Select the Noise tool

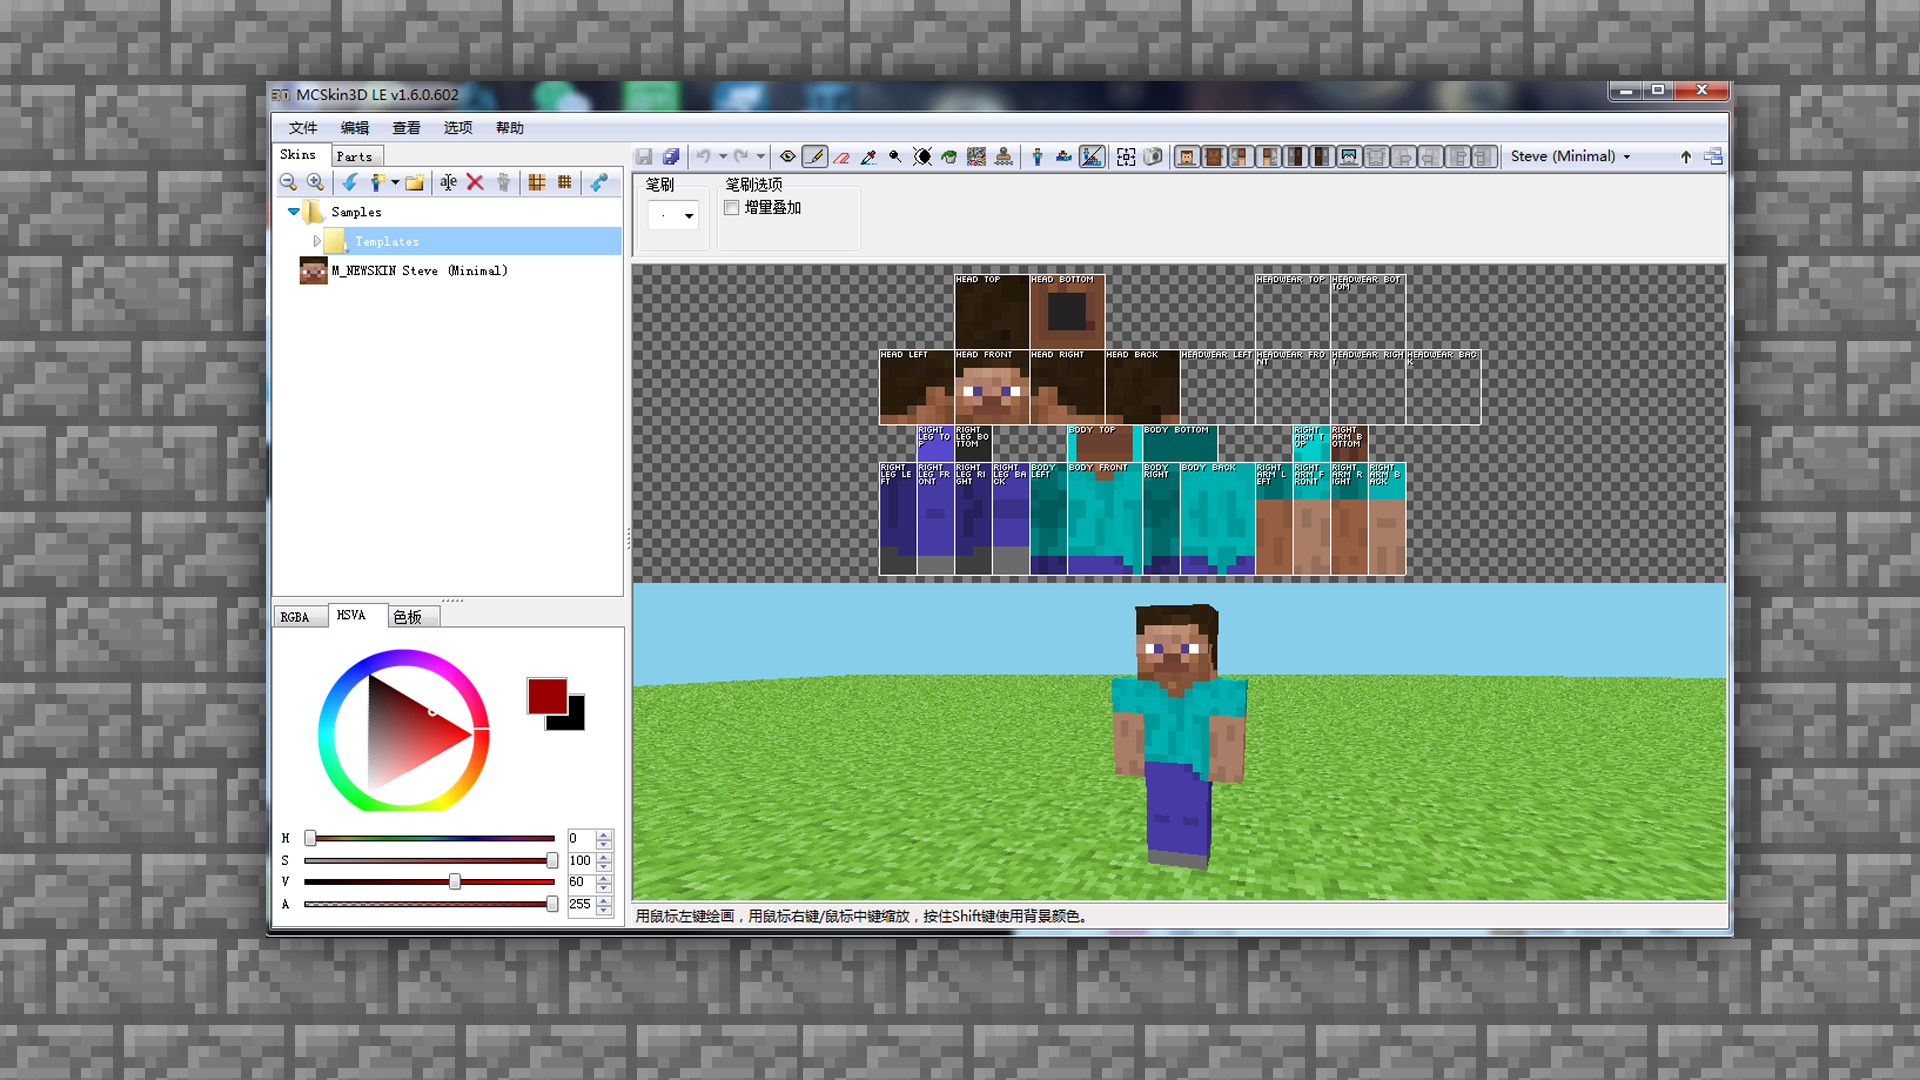[976, 157]
